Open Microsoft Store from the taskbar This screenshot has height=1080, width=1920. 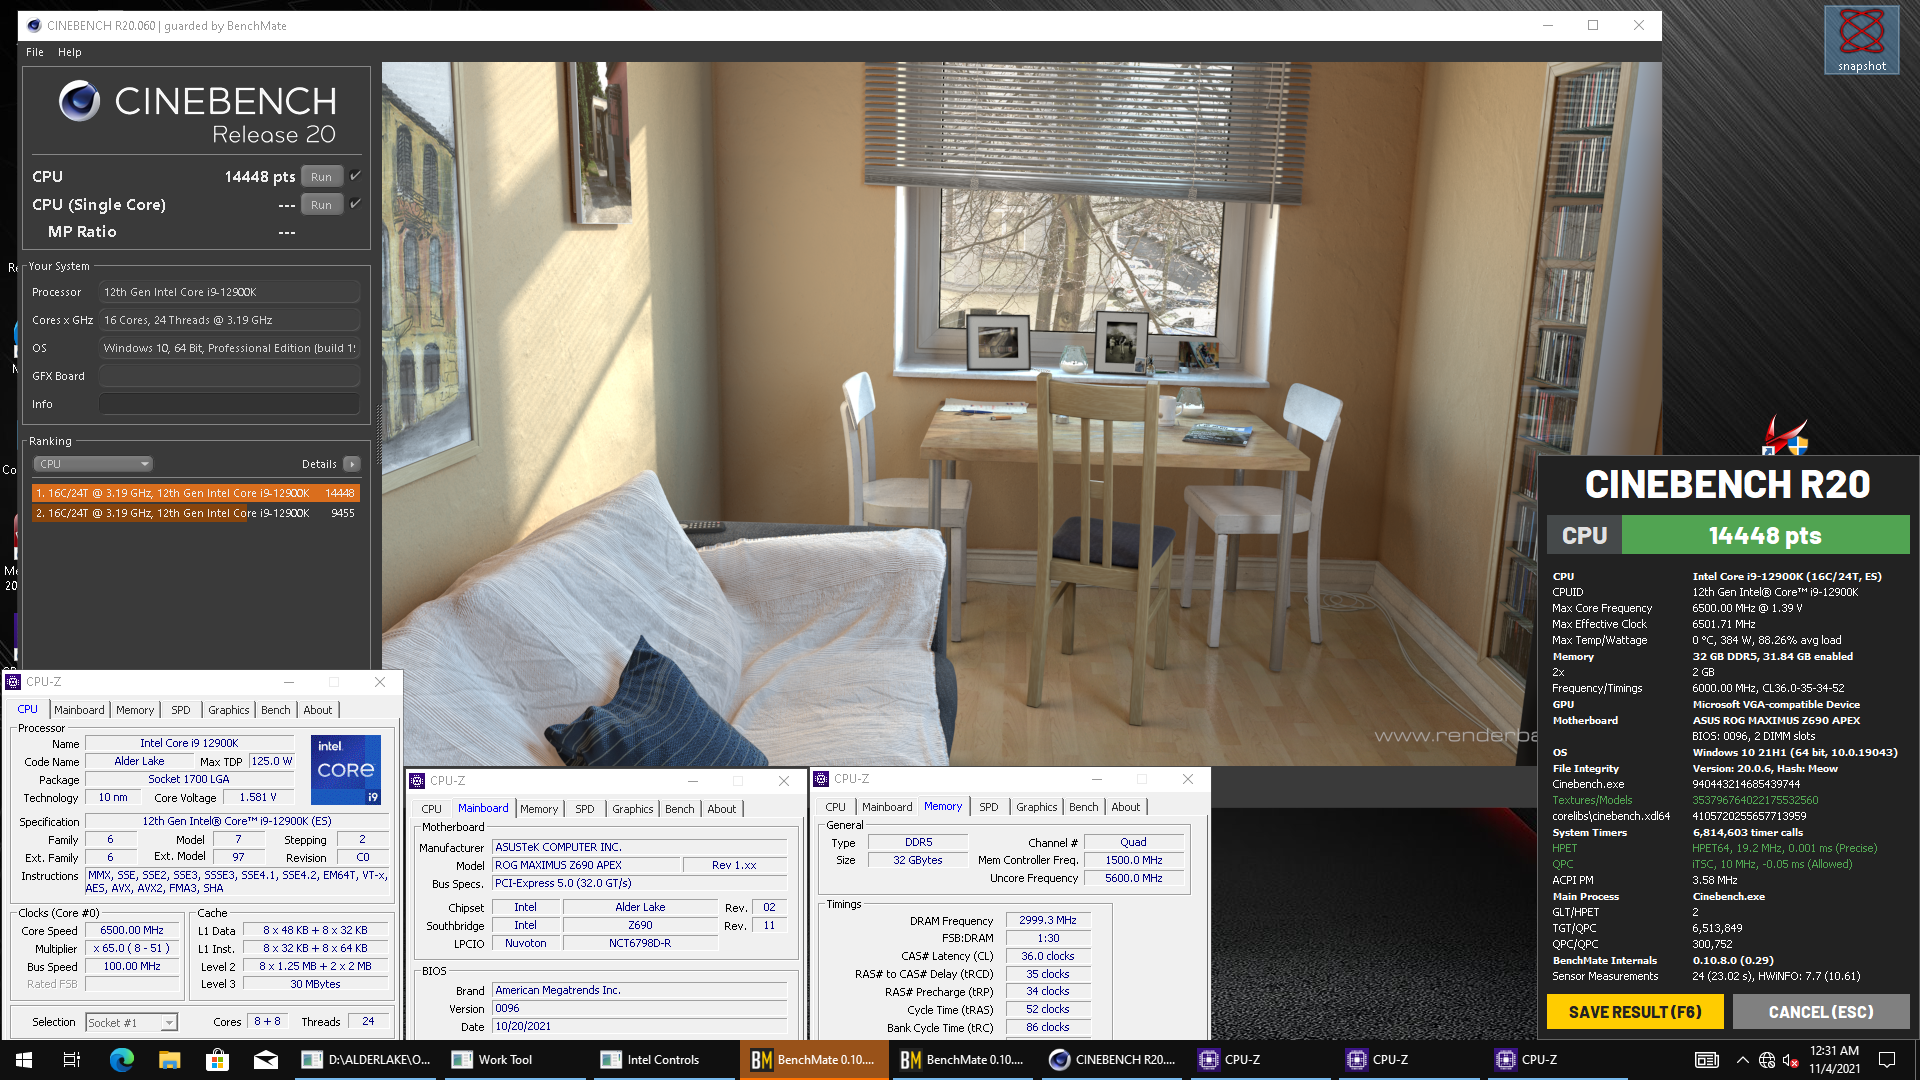(x=217, y=1060)
